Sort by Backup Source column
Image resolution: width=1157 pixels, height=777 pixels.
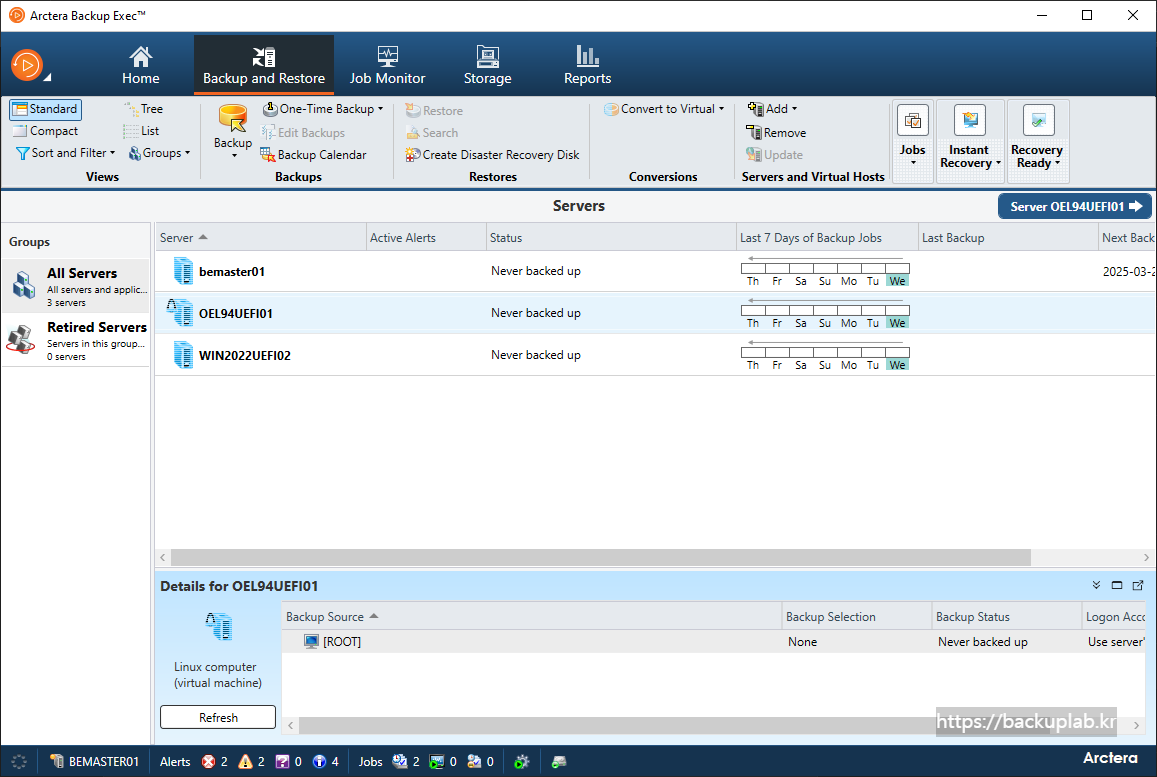click(531, 617)
